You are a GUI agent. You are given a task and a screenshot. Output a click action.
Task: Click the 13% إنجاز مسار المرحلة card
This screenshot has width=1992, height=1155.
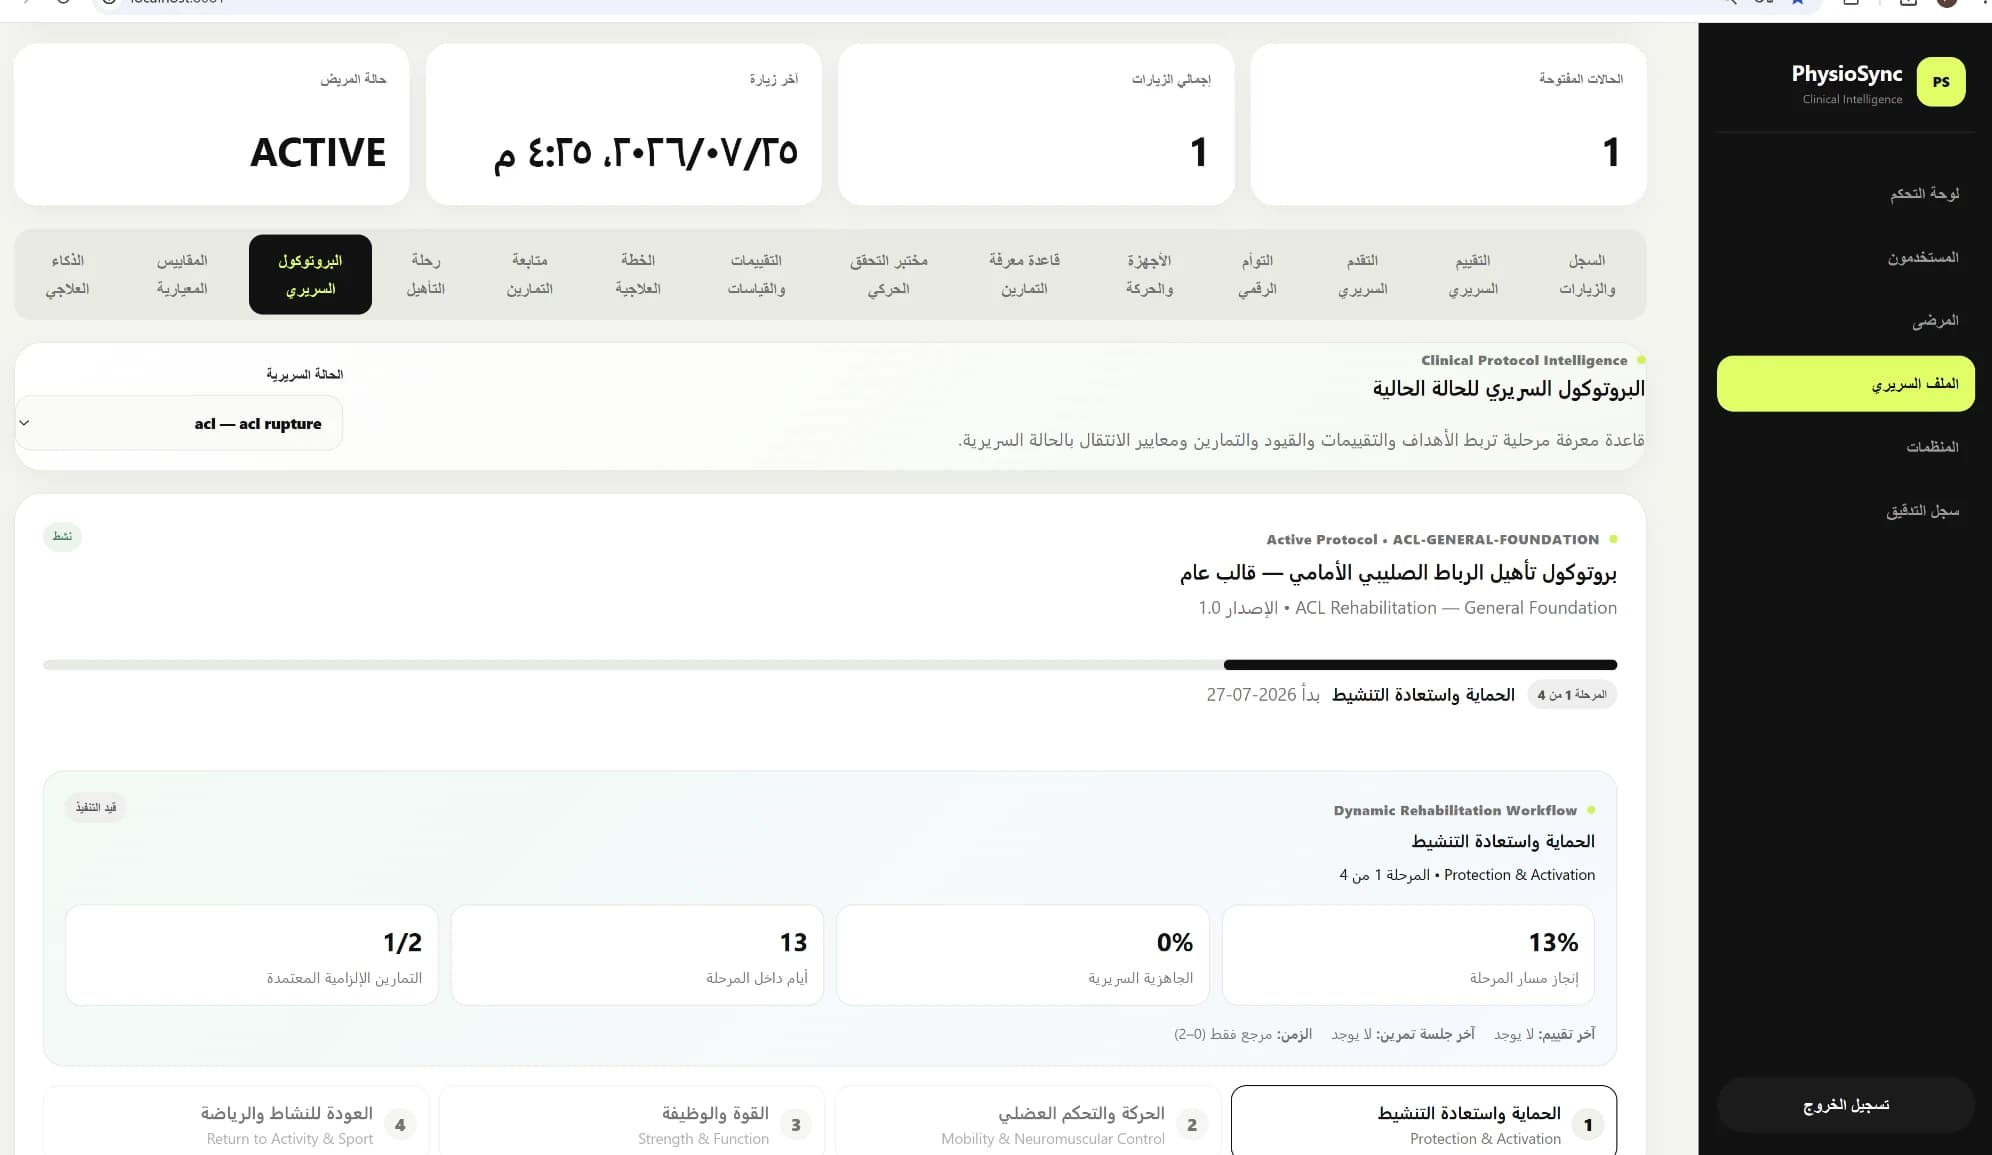tap(1408, 955)
